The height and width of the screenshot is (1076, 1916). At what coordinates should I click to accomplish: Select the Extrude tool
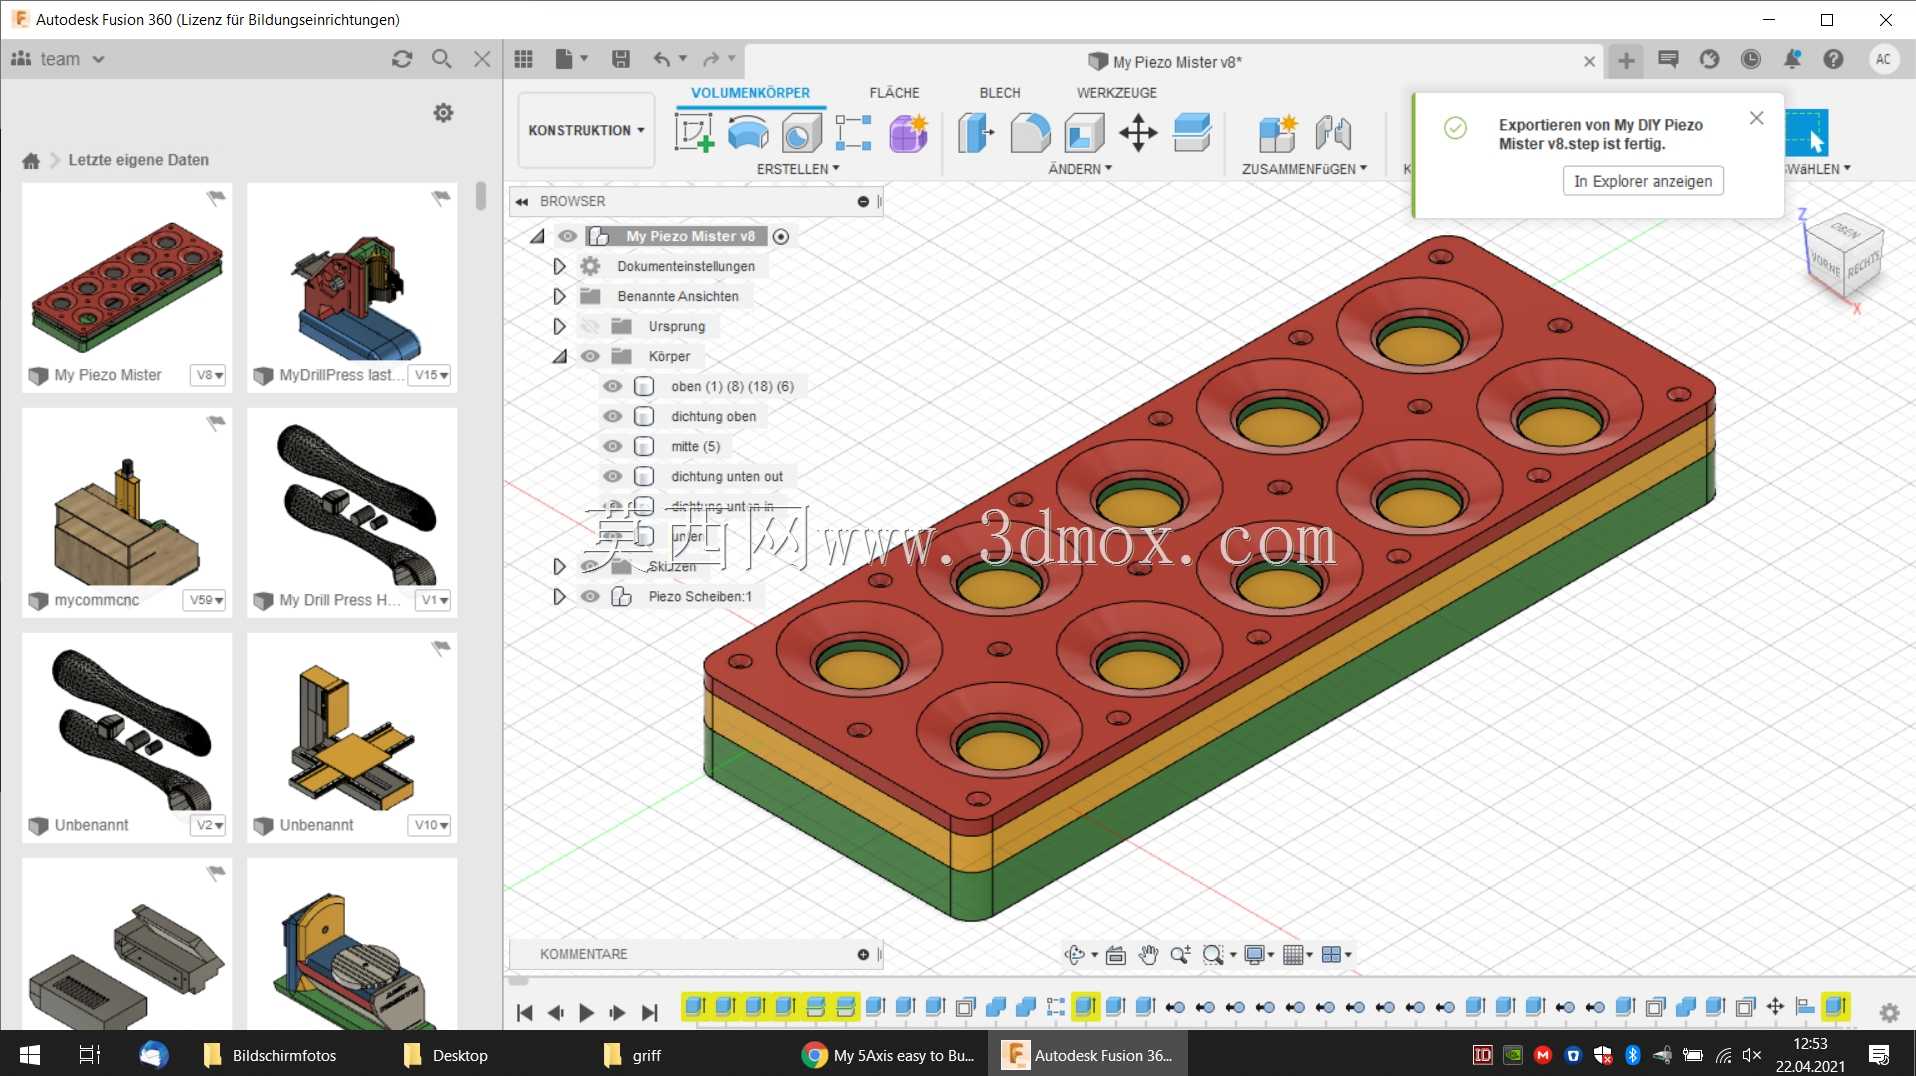(748, 132)
